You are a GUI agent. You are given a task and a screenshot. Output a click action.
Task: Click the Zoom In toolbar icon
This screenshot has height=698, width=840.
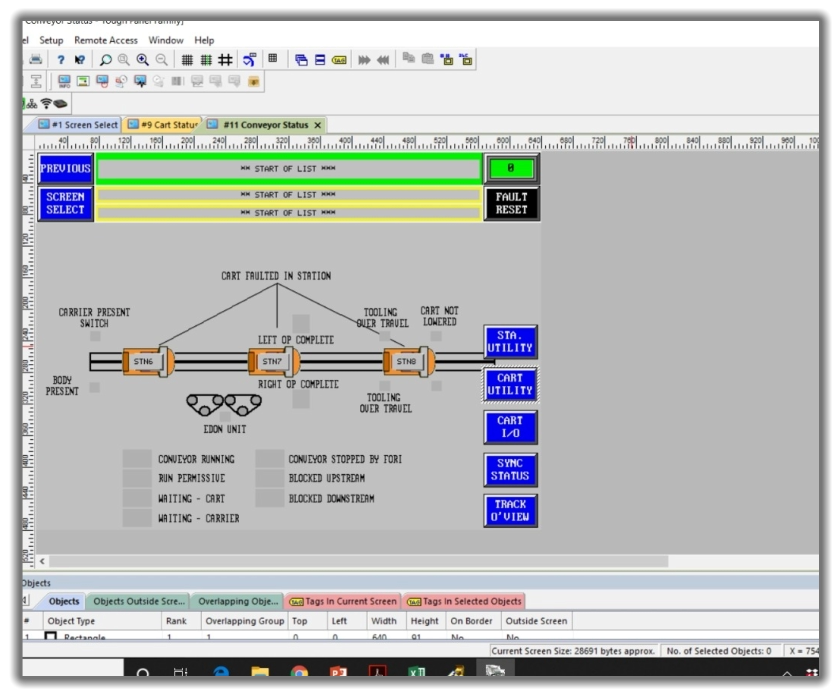pos(142,58)
